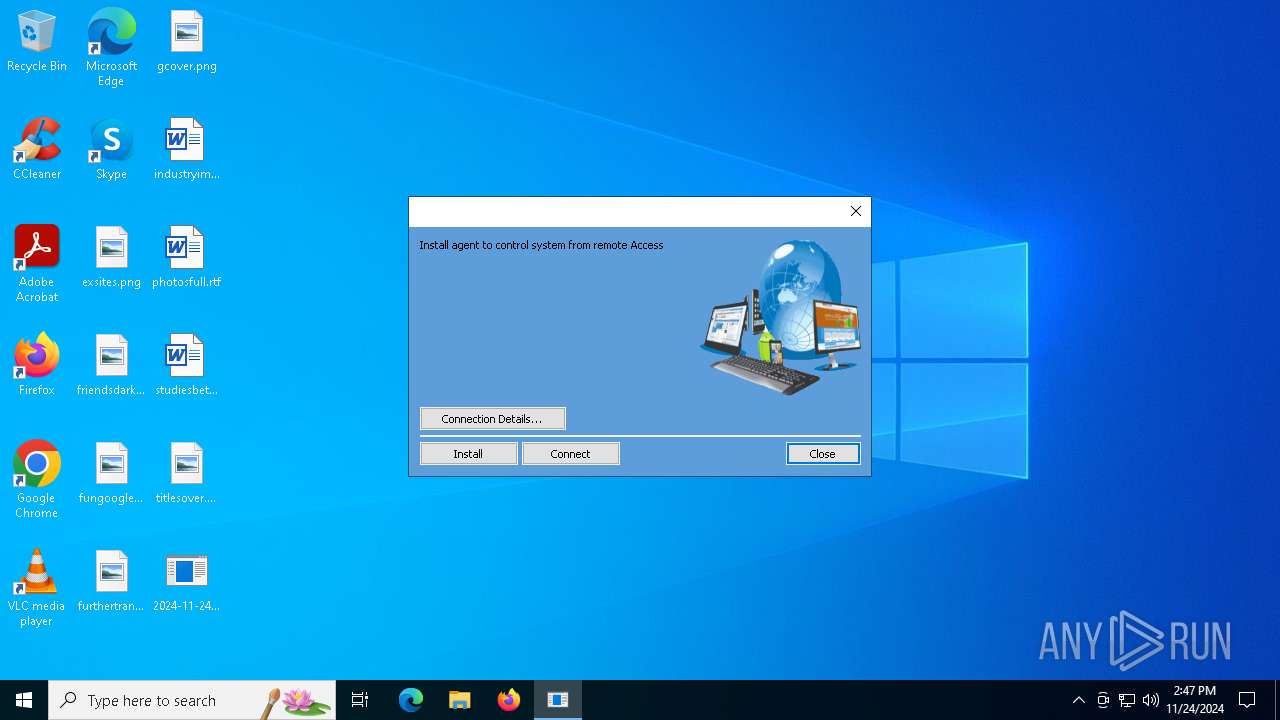This screenshot has width=1280, height=720.
Task: Click the Close button in the dialog
Action: point(822,454)
